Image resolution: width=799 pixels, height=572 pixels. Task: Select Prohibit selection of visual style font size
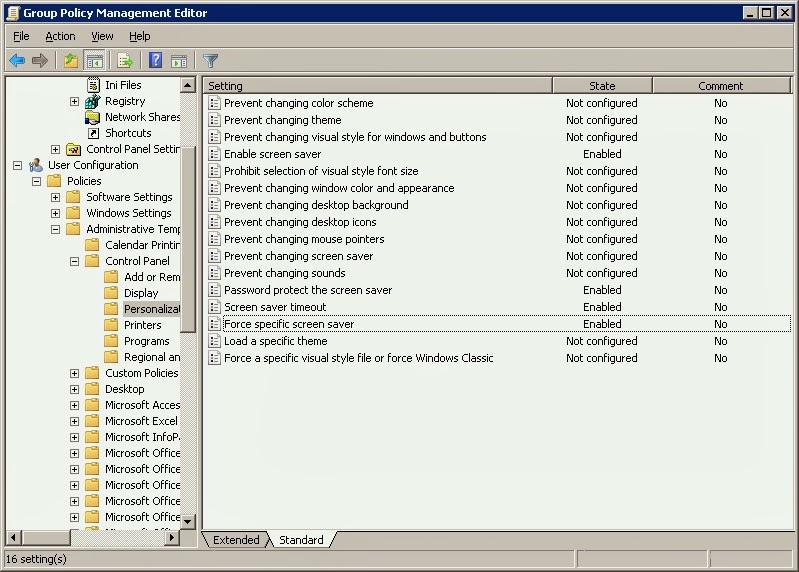pos(321,171)
